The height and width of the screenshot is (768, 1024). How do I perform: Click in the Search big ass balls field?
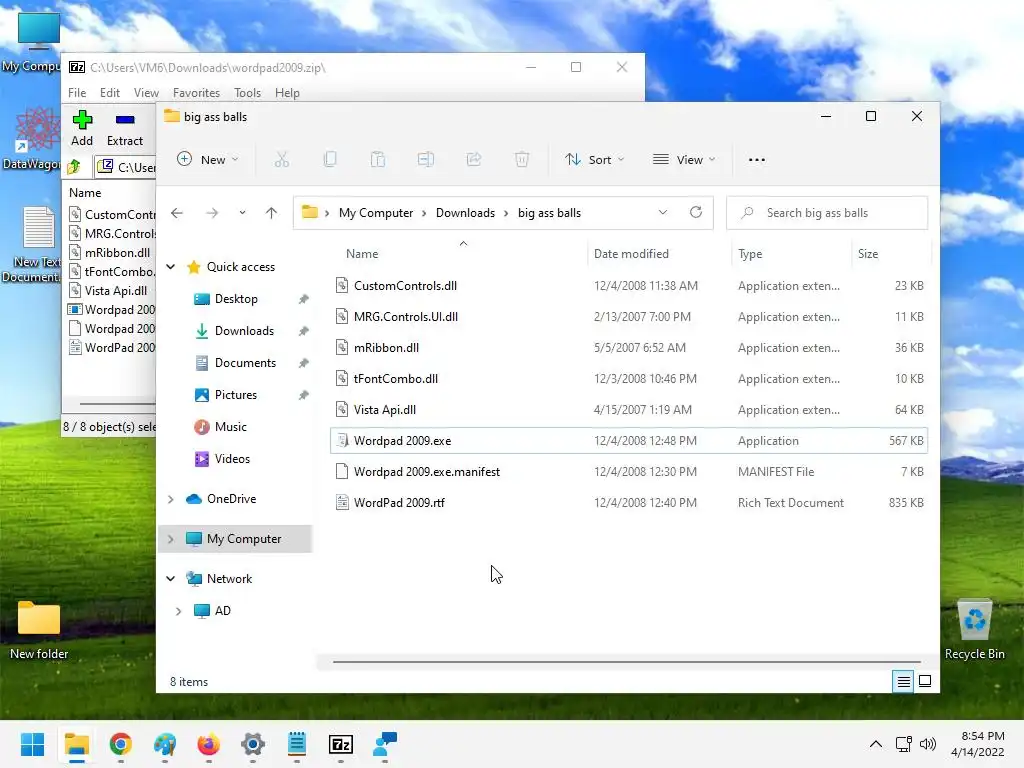pos(827,213)
